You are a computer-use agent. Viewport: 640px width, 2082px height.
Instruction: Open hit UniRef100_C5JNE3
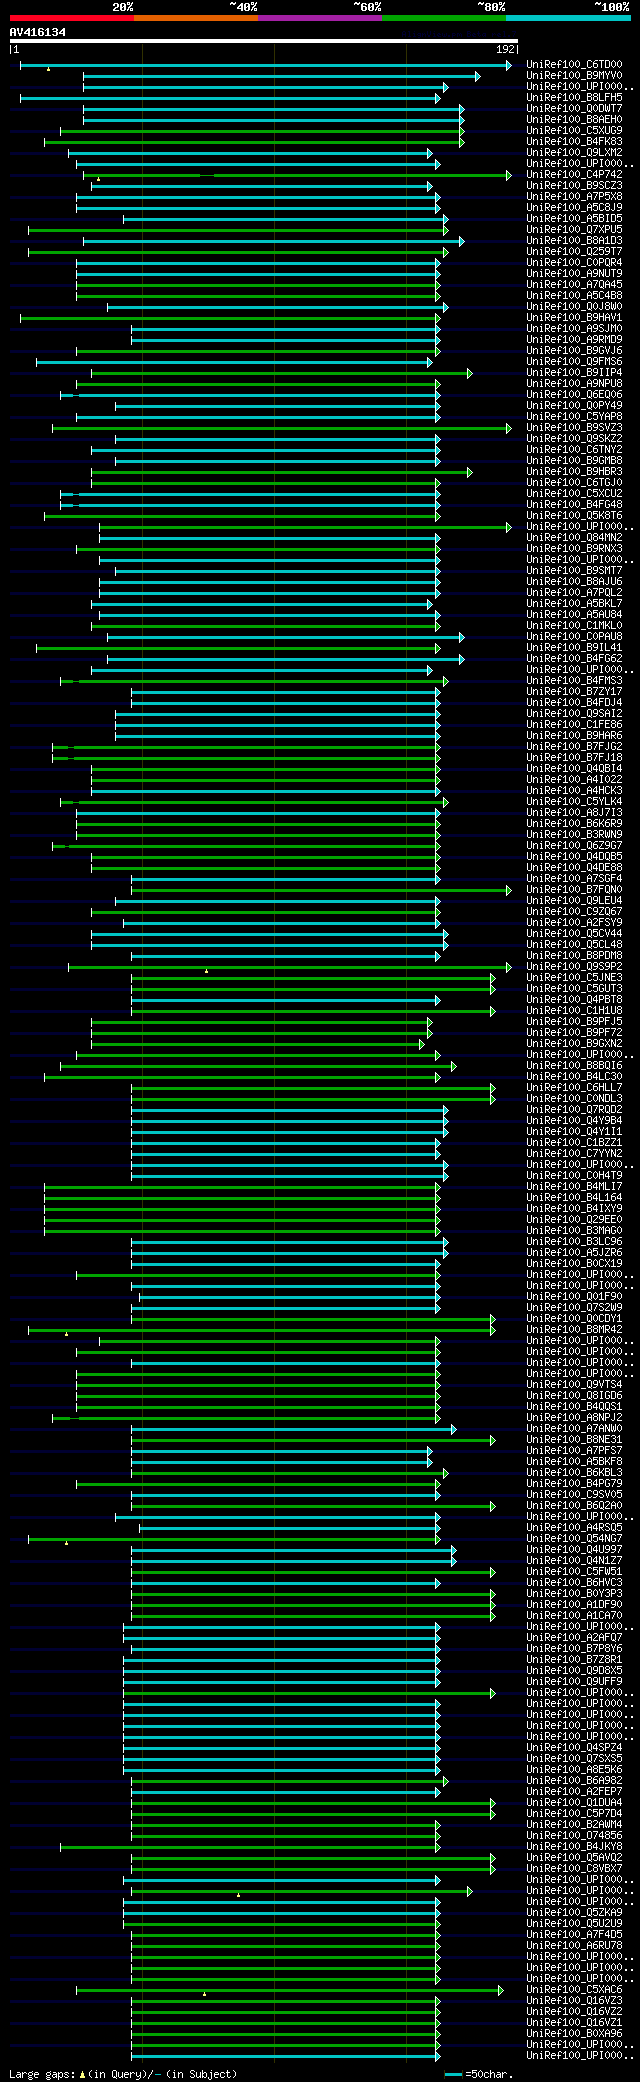pyautogui.click(x=574, y=978)
